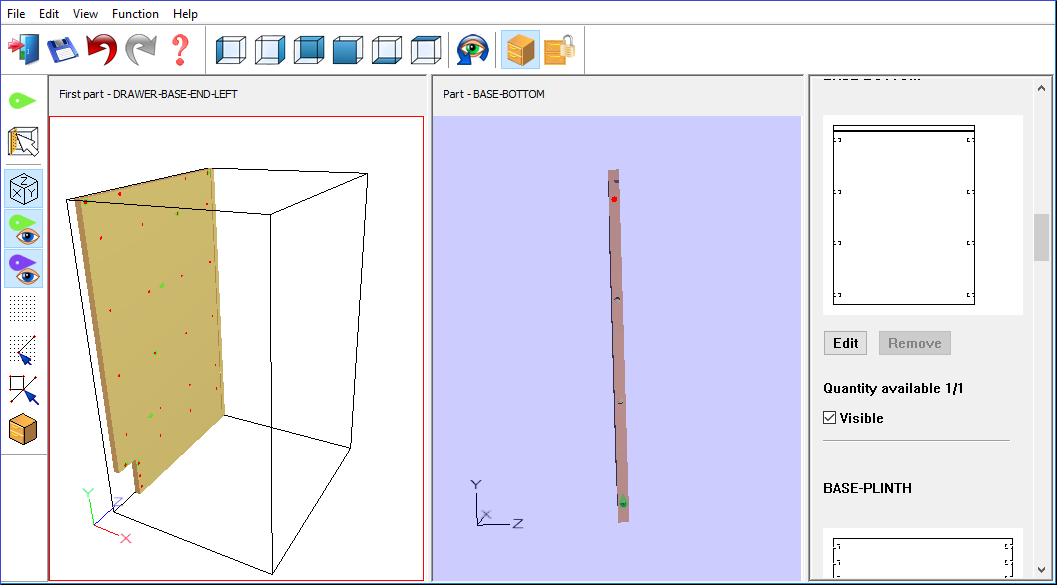Click the eye rotate view icon
This screenshot has height=585, width=1057.
473,50
